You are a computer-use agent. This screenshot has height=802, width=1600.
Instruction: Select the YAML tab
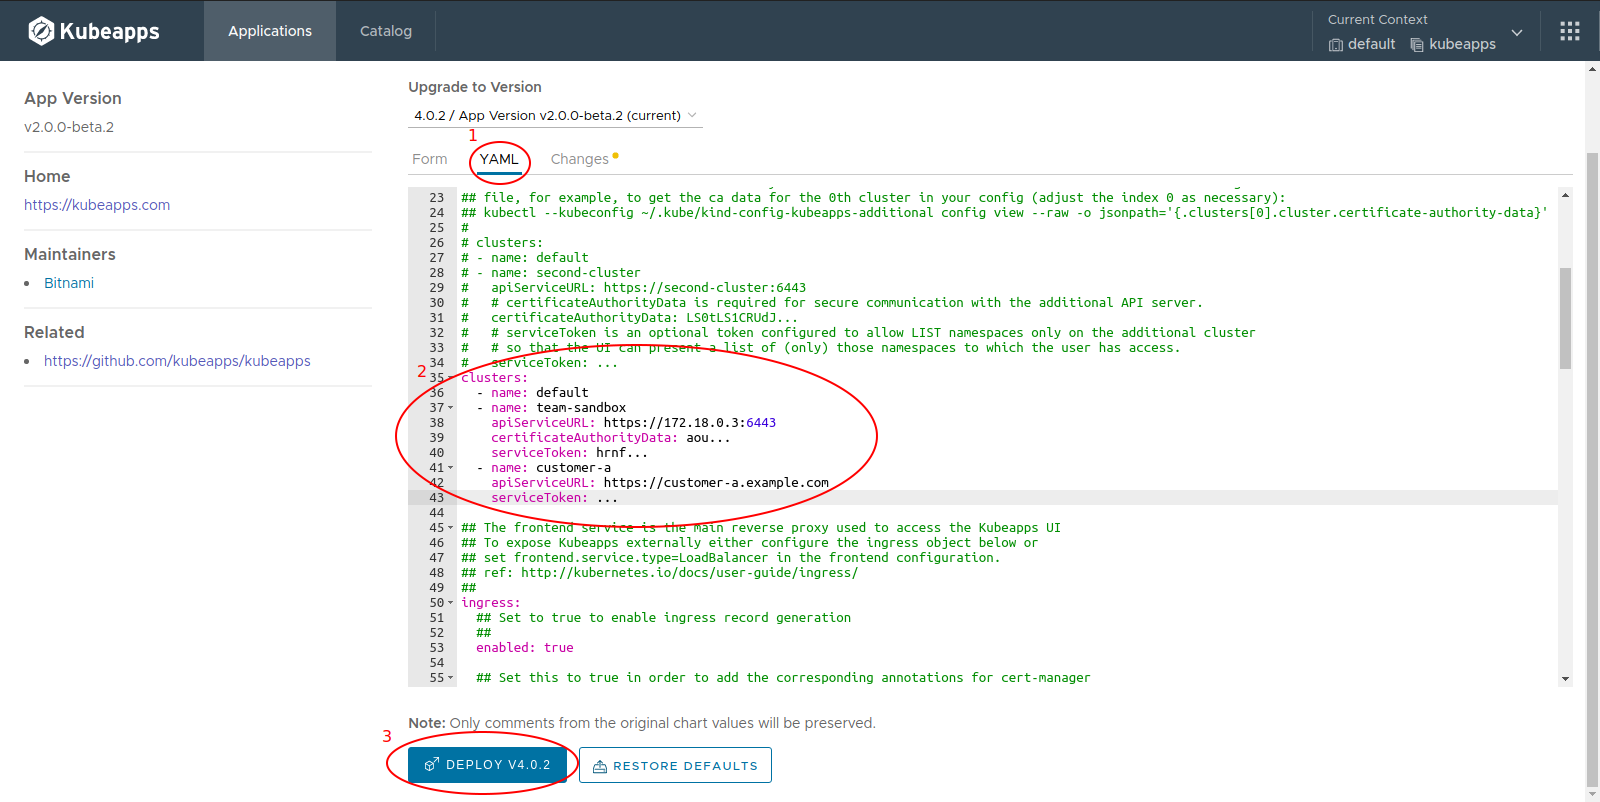499,159
